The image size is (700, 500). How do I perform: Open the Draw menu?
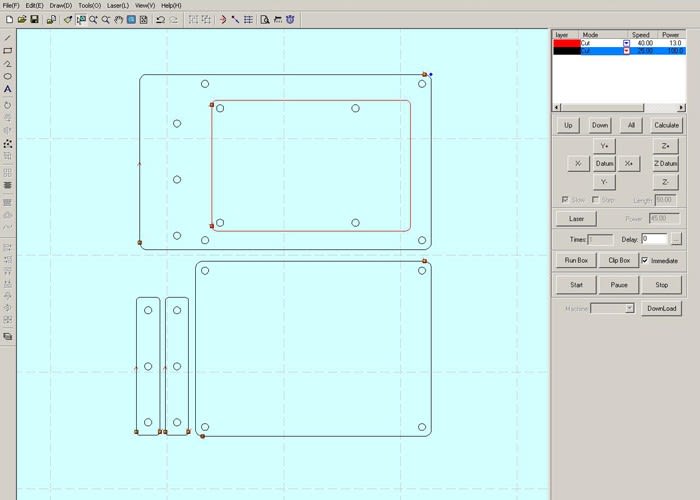coord(61,5)
